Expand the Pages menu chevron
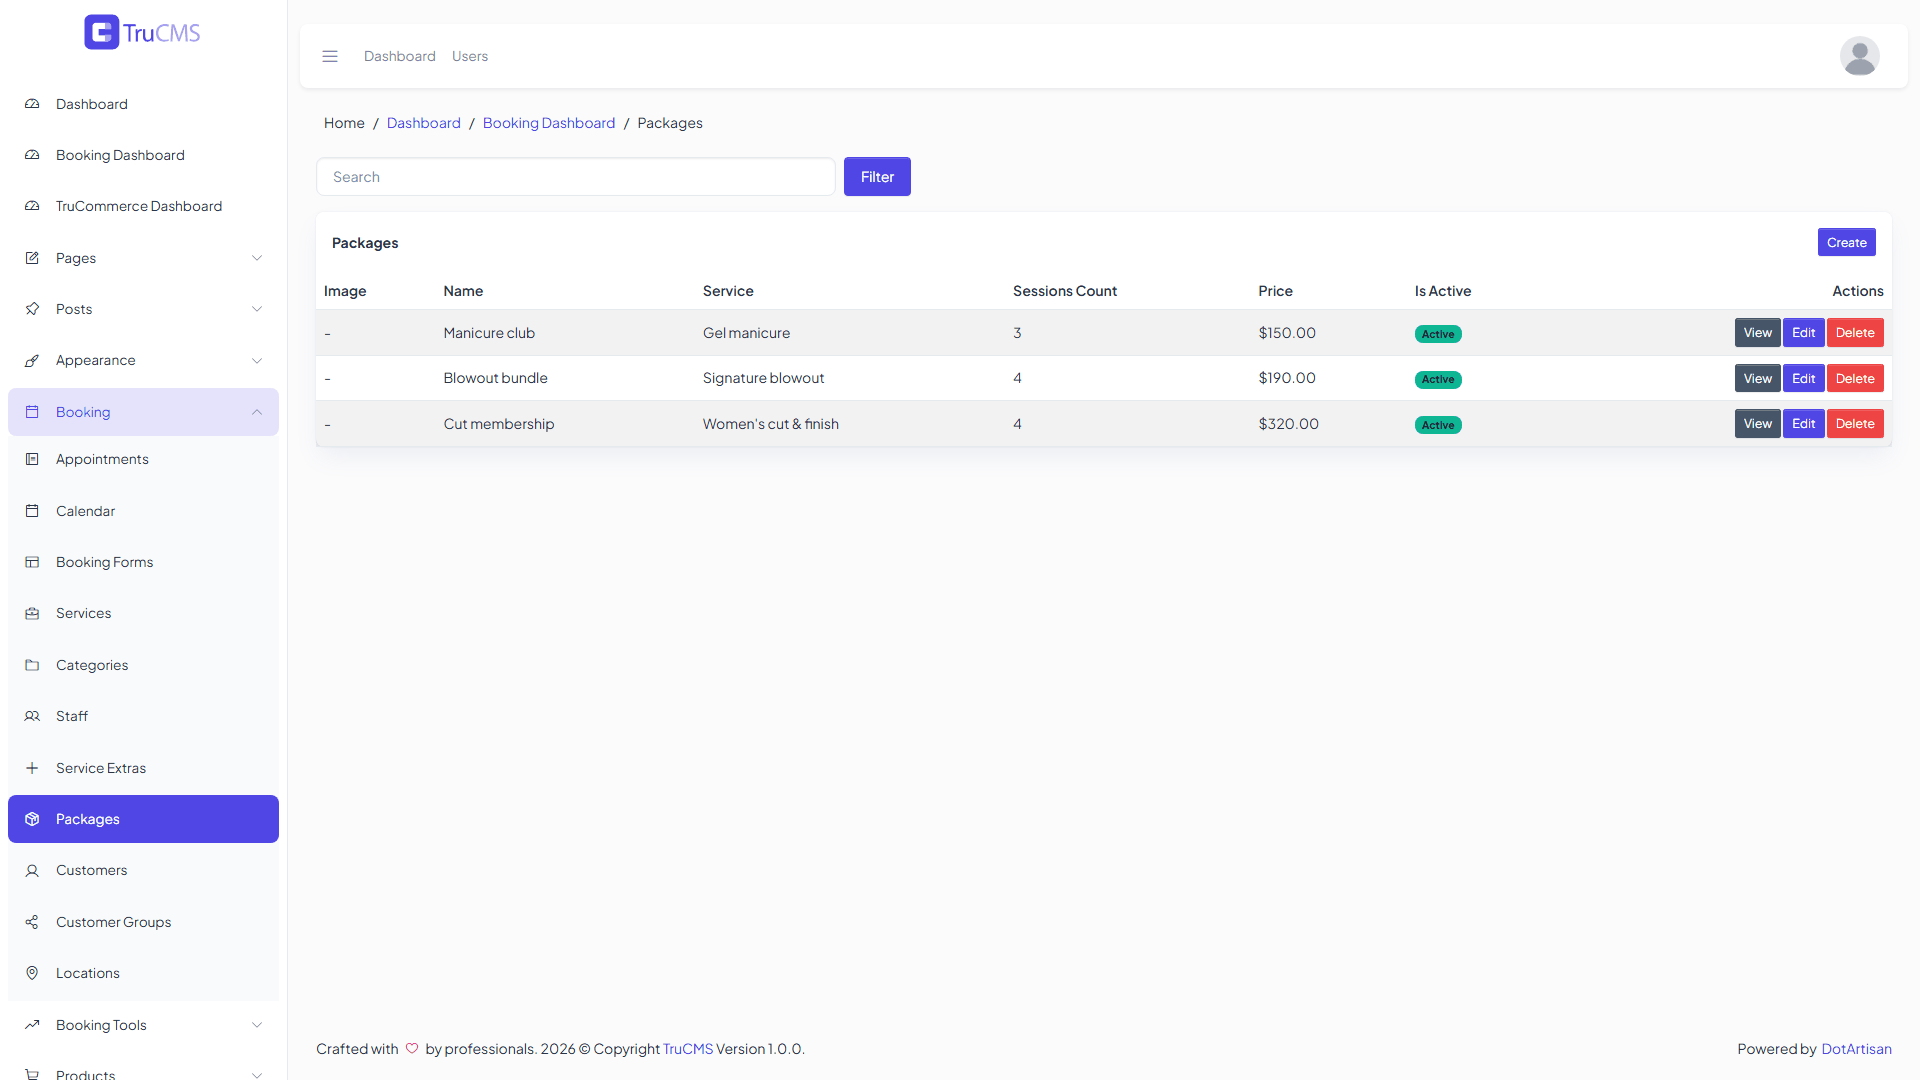 [x=257, y=258]
